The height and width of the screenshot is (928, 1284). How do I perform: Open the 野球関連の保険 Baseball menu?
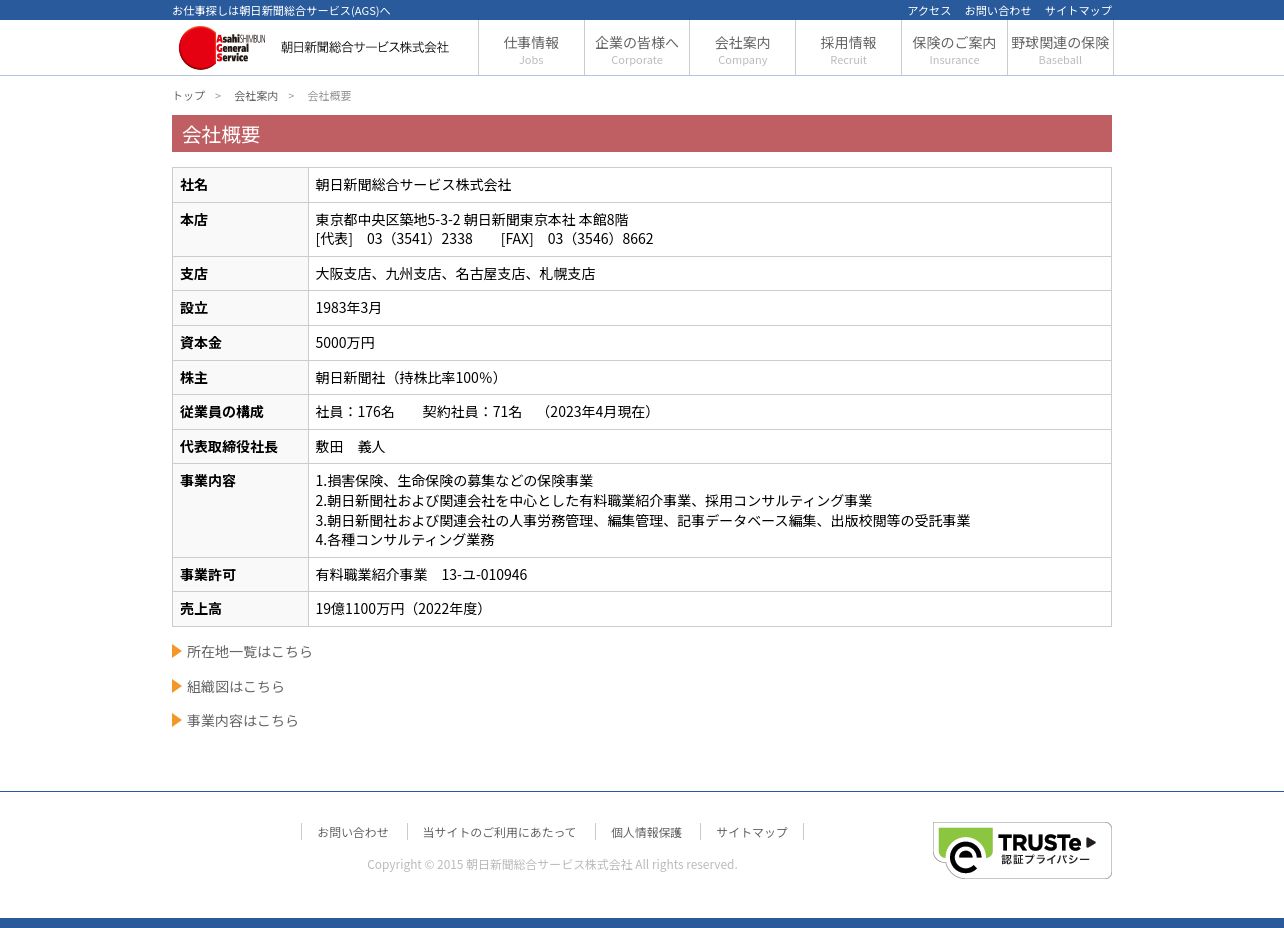click(1060, 48)
